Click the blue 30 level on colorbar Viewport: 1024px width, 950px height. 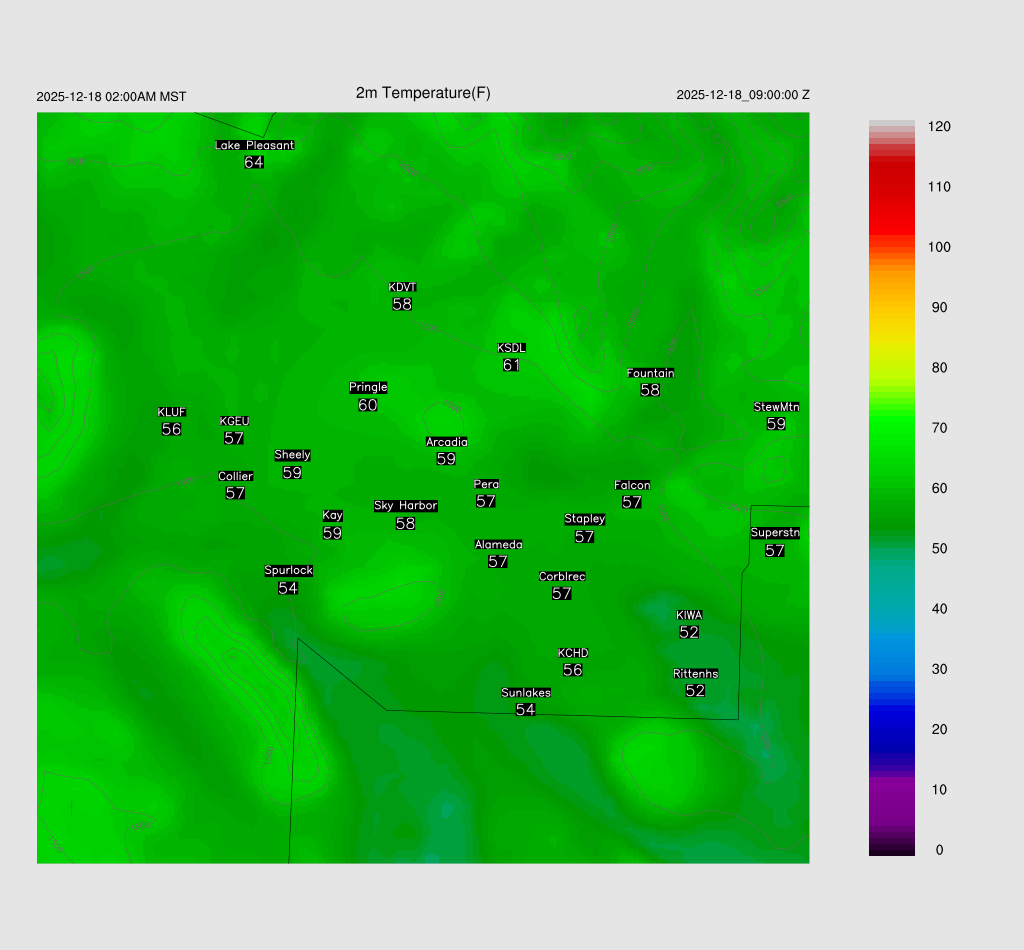click(891, 669)
